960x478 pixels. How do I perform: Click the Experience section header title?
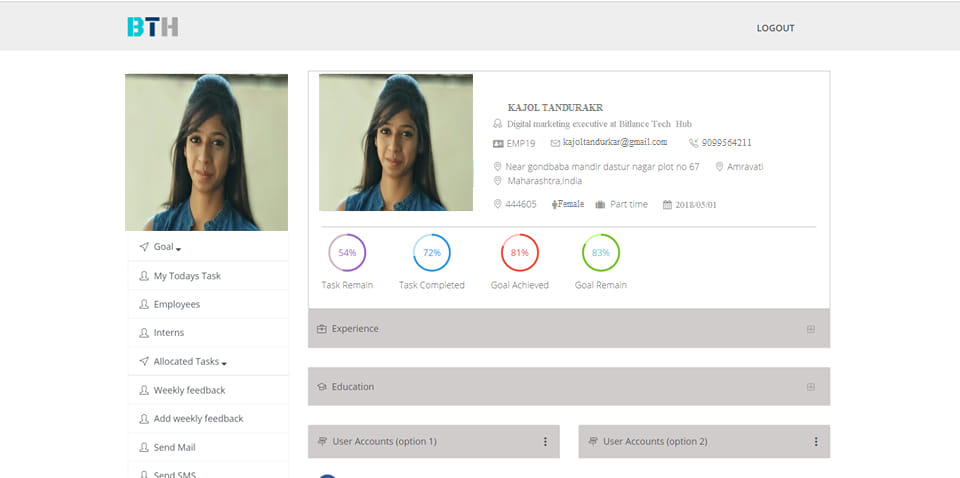click(355, 329)
